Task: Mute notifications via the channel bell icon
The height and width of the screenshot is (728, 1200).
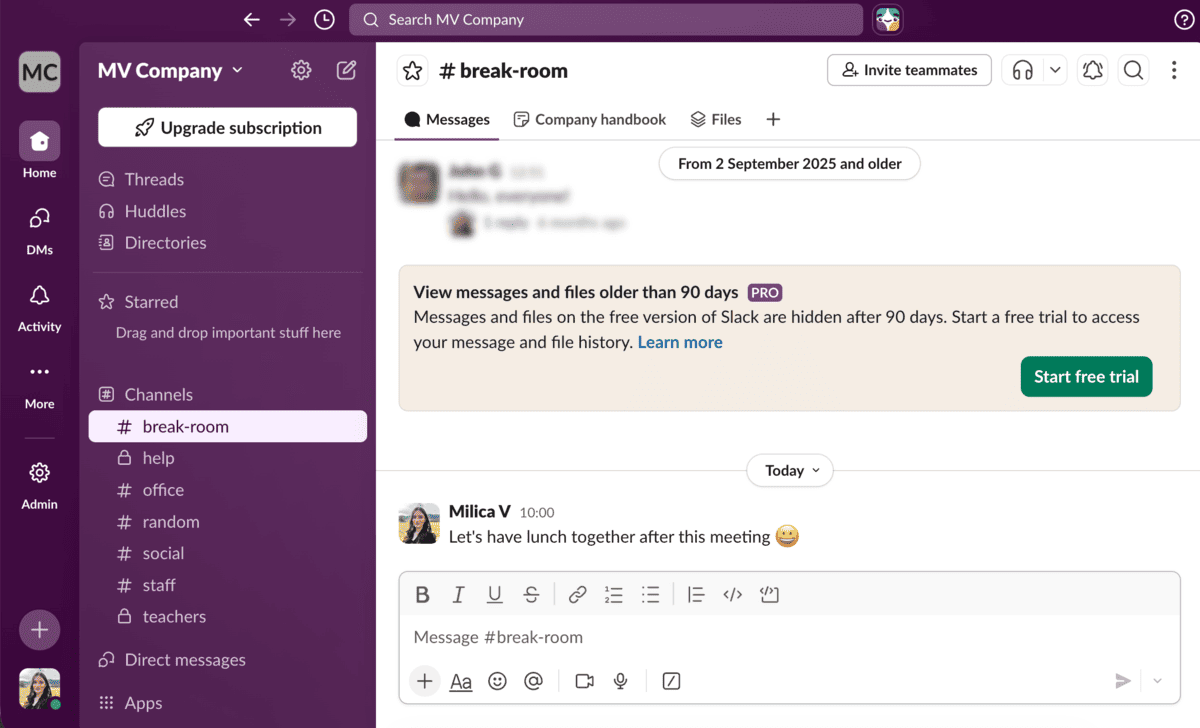Action: tap(1092, 70)
